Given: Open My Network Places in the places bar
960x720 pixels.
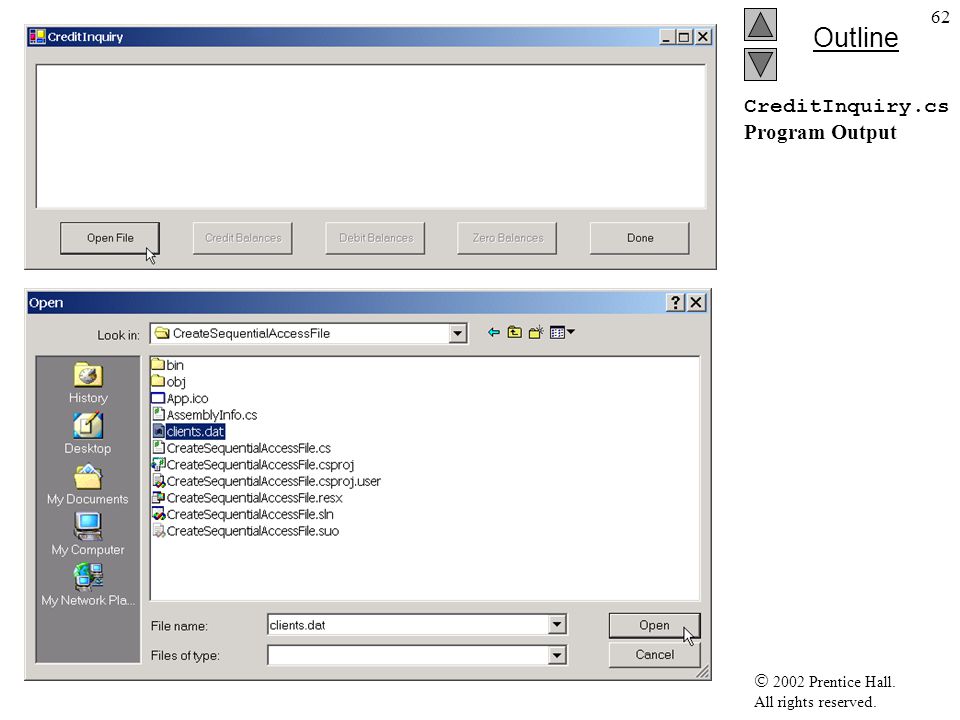Looking at the screenshot, I should [x=88, y=585].
